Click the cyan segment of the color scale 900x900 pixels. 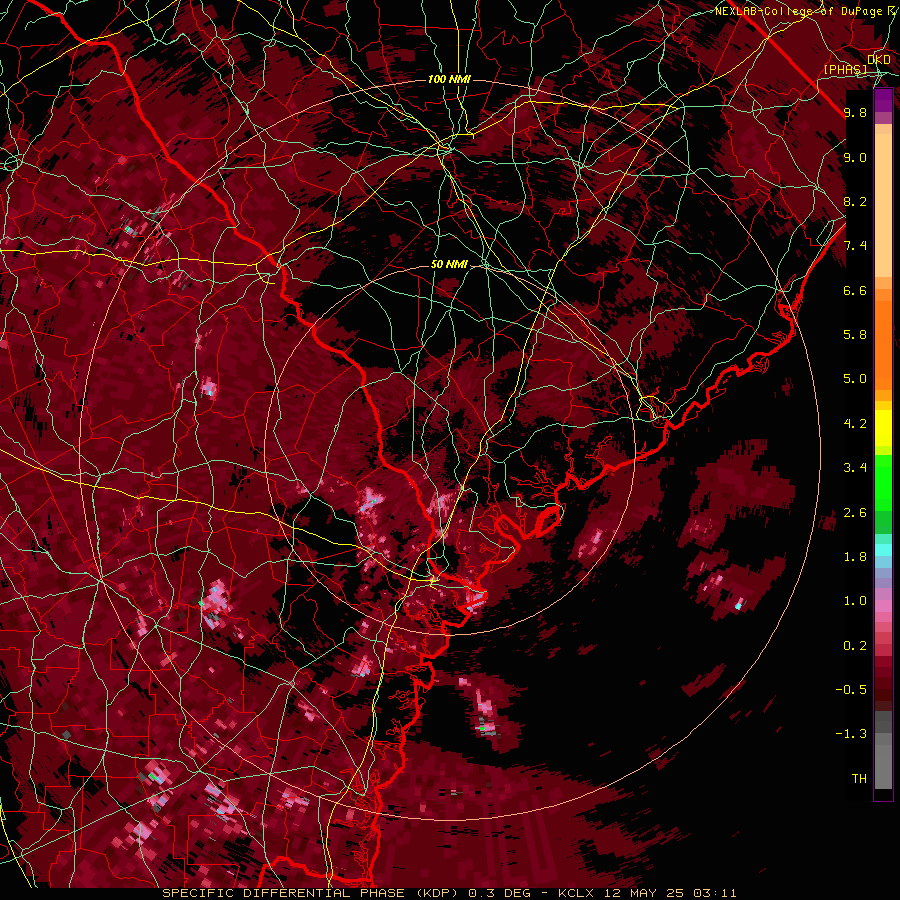pyautogui.click(x=883, y=549)
